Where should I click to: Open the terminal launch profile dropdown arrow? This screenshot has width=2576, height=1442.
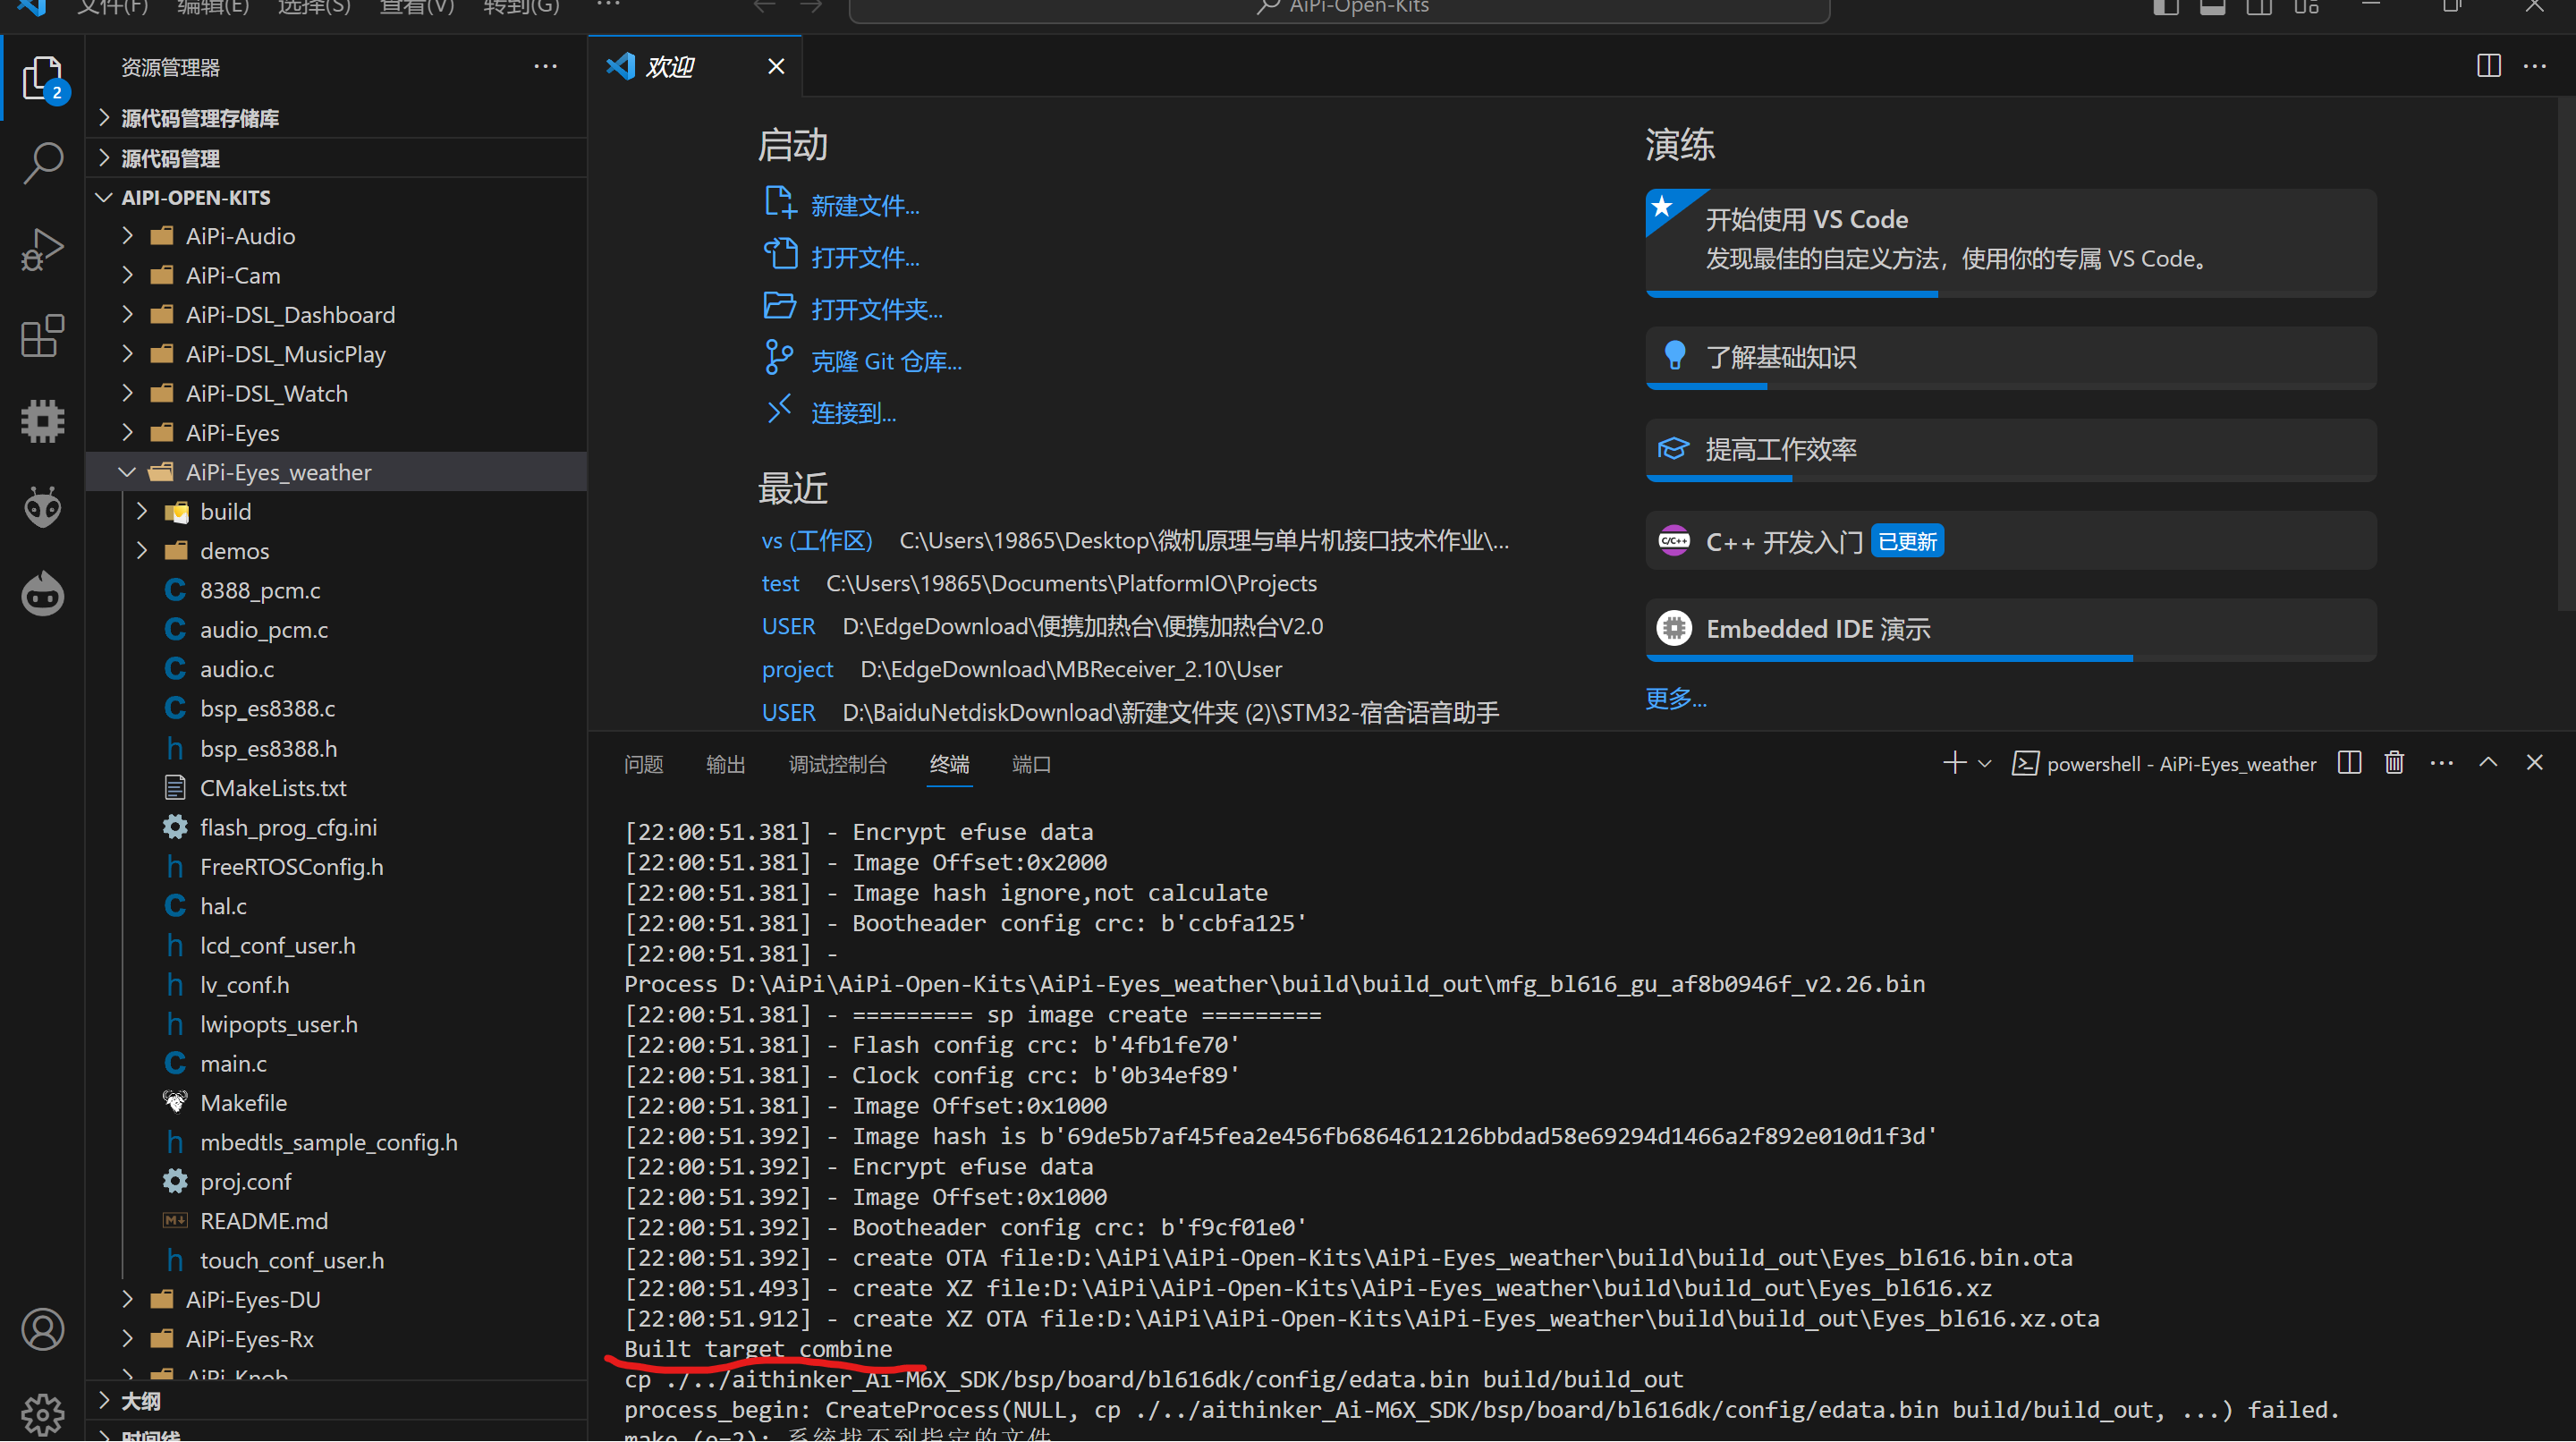click(x=1985, y=763)
